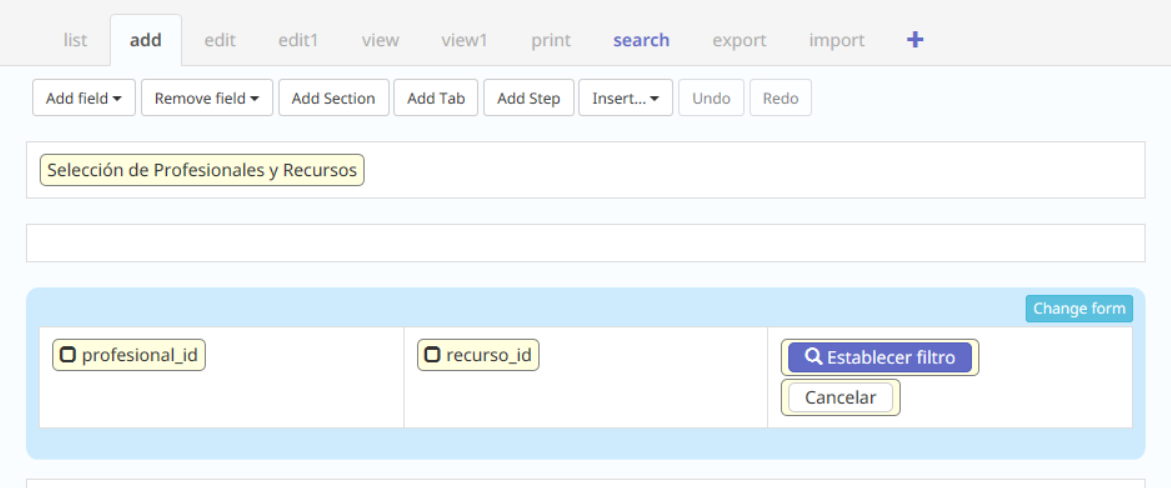This screenshot has height=488, width=1171.
Task: Click the empty section row below the title
Action: [585, 243]
